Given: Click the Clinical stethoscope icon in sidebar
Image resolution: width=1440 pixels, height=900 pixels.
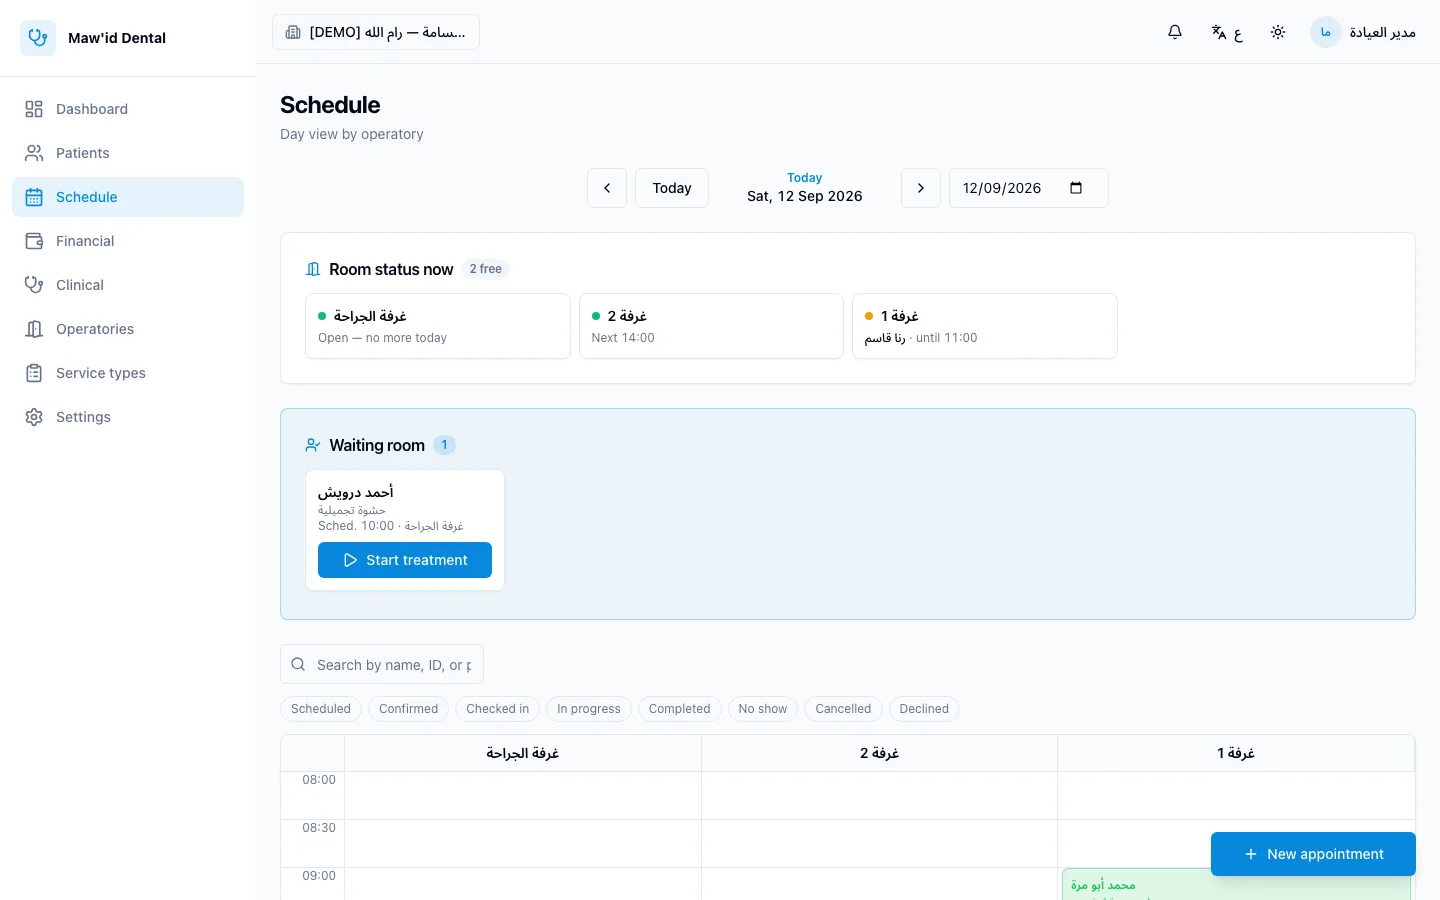Looking at the screenshot, I should pos(34,285).
